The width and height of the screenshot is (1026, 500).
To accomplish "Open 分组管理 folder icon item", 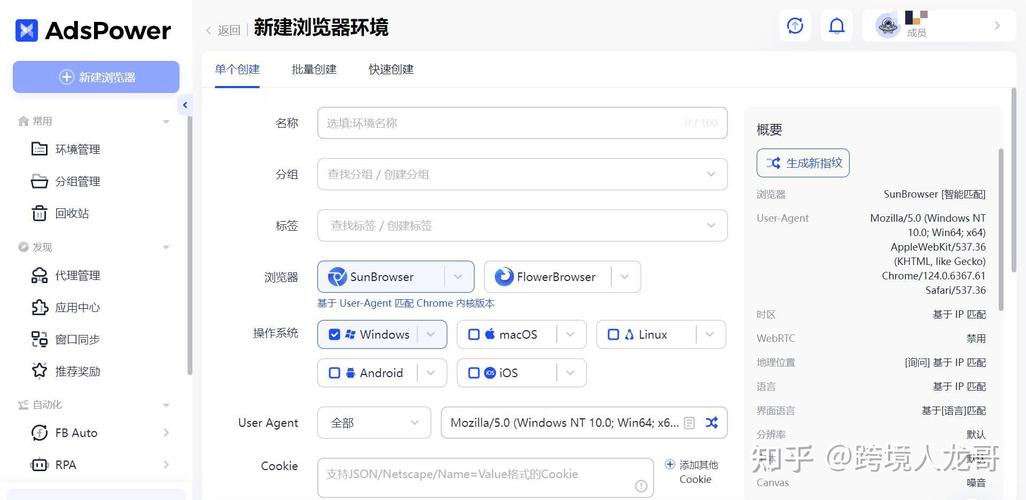I will pos(65,181).
